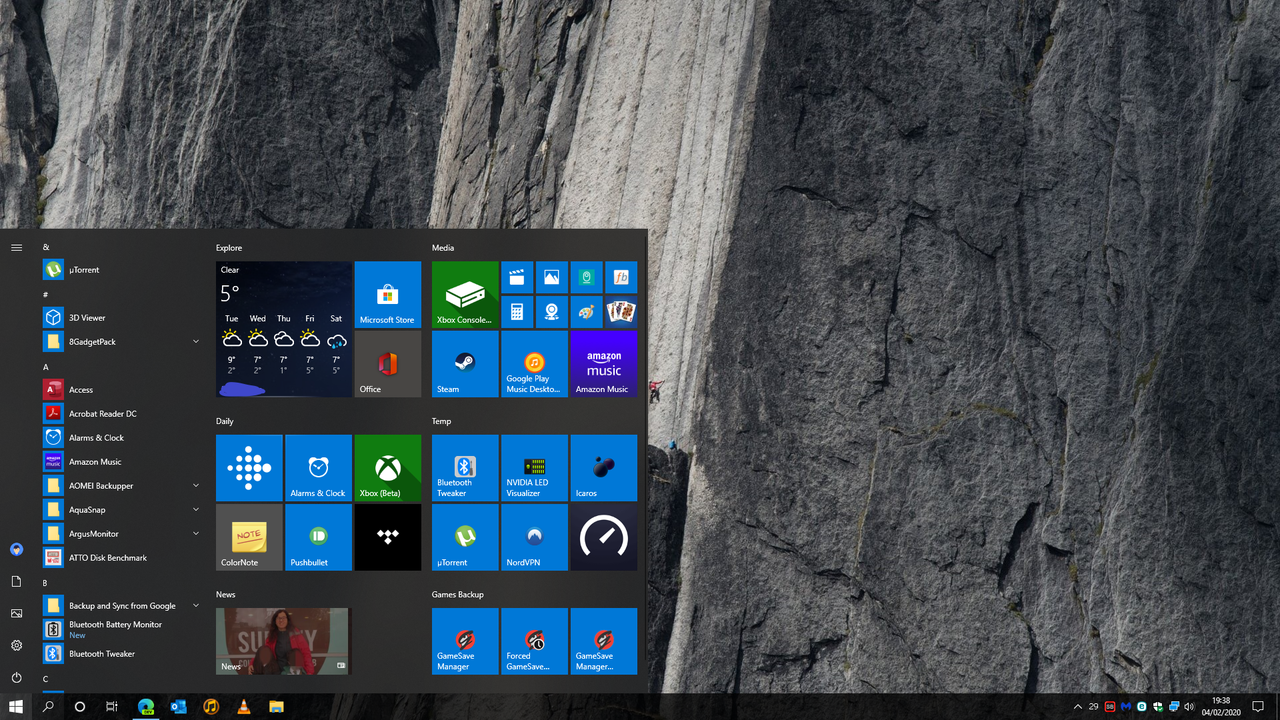Open Google Play Music Desktop tile
The width and height of the screenshot is (1280, 720).
coord(534,364)
